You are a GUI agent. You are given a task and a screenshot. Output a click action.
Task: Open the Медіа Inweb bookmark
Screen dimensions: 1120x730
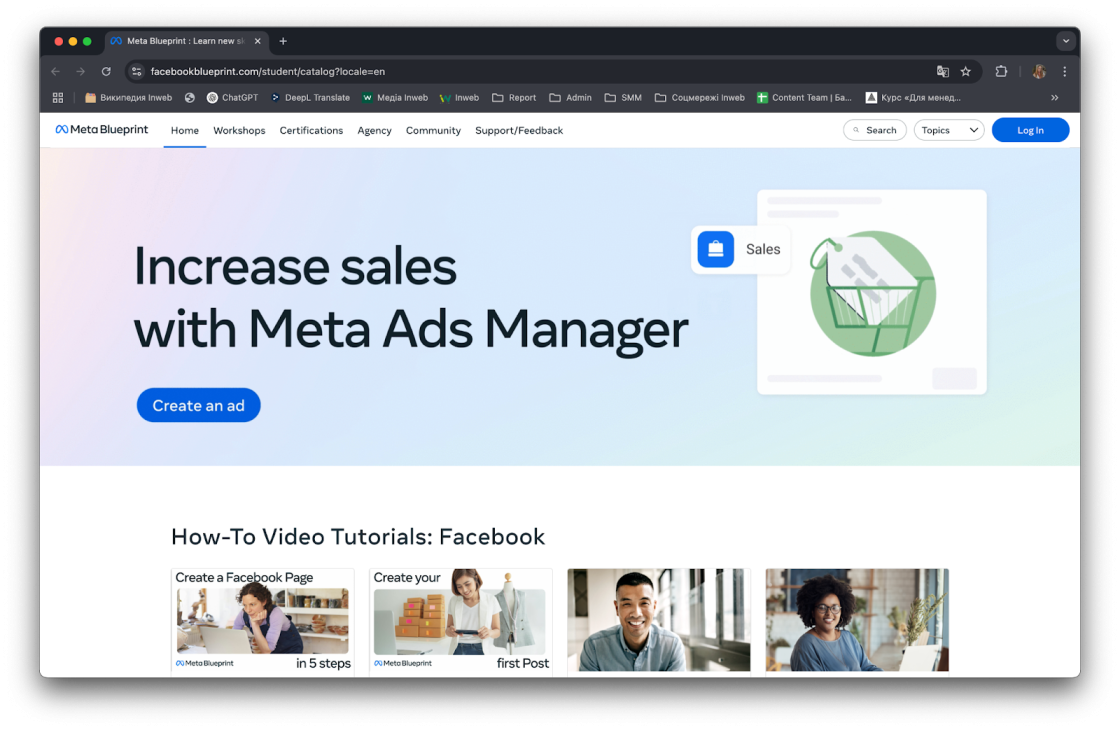point(395,98)
